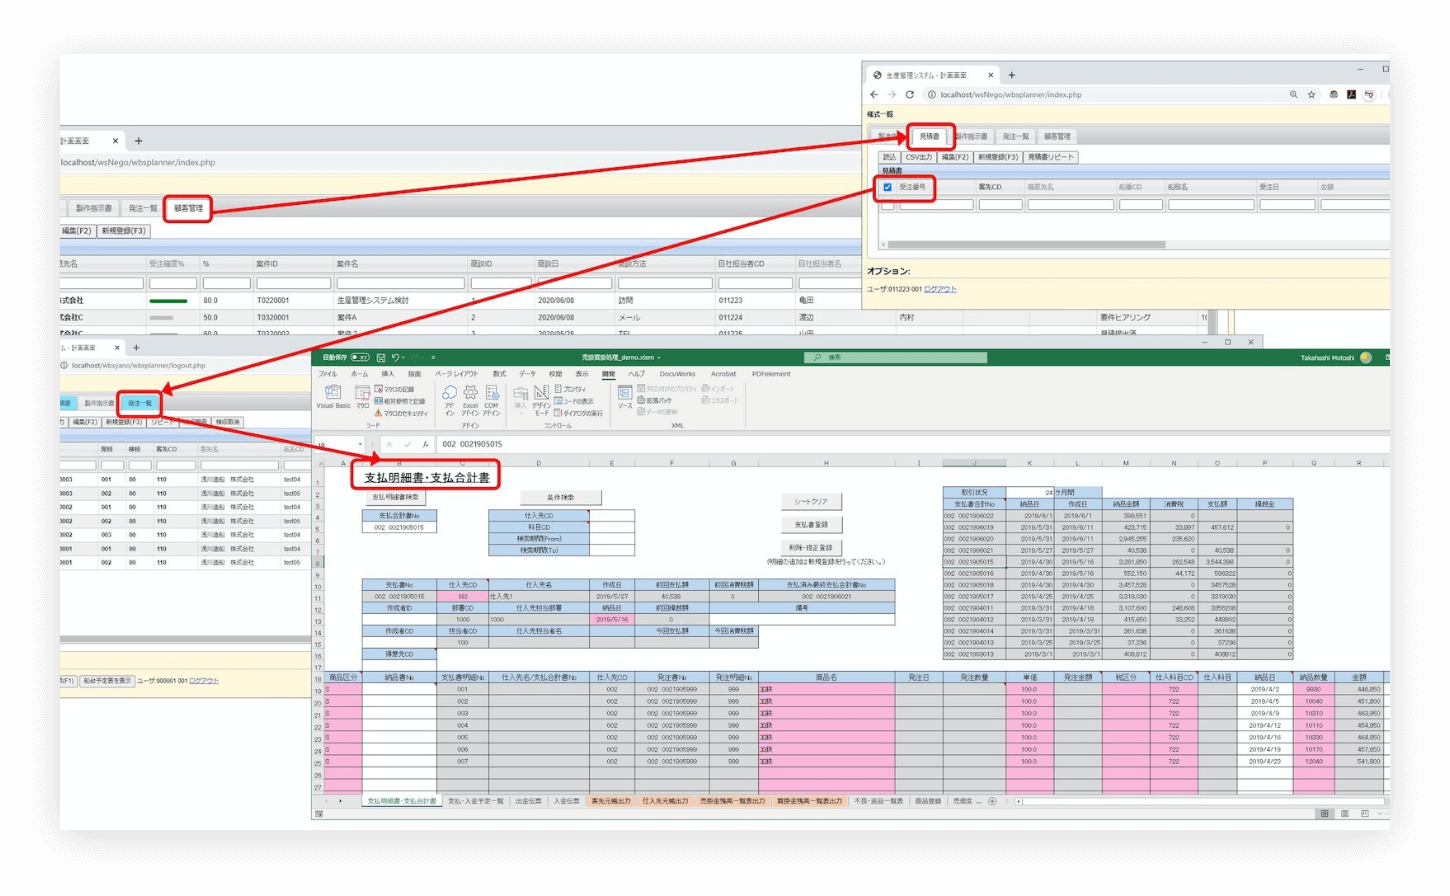Image resolution: width=1450 pixels, height=896 pixels.
Task: Open the 見積書 tab in top-right window
Action: pyautogui.click(x=930, y=136)
